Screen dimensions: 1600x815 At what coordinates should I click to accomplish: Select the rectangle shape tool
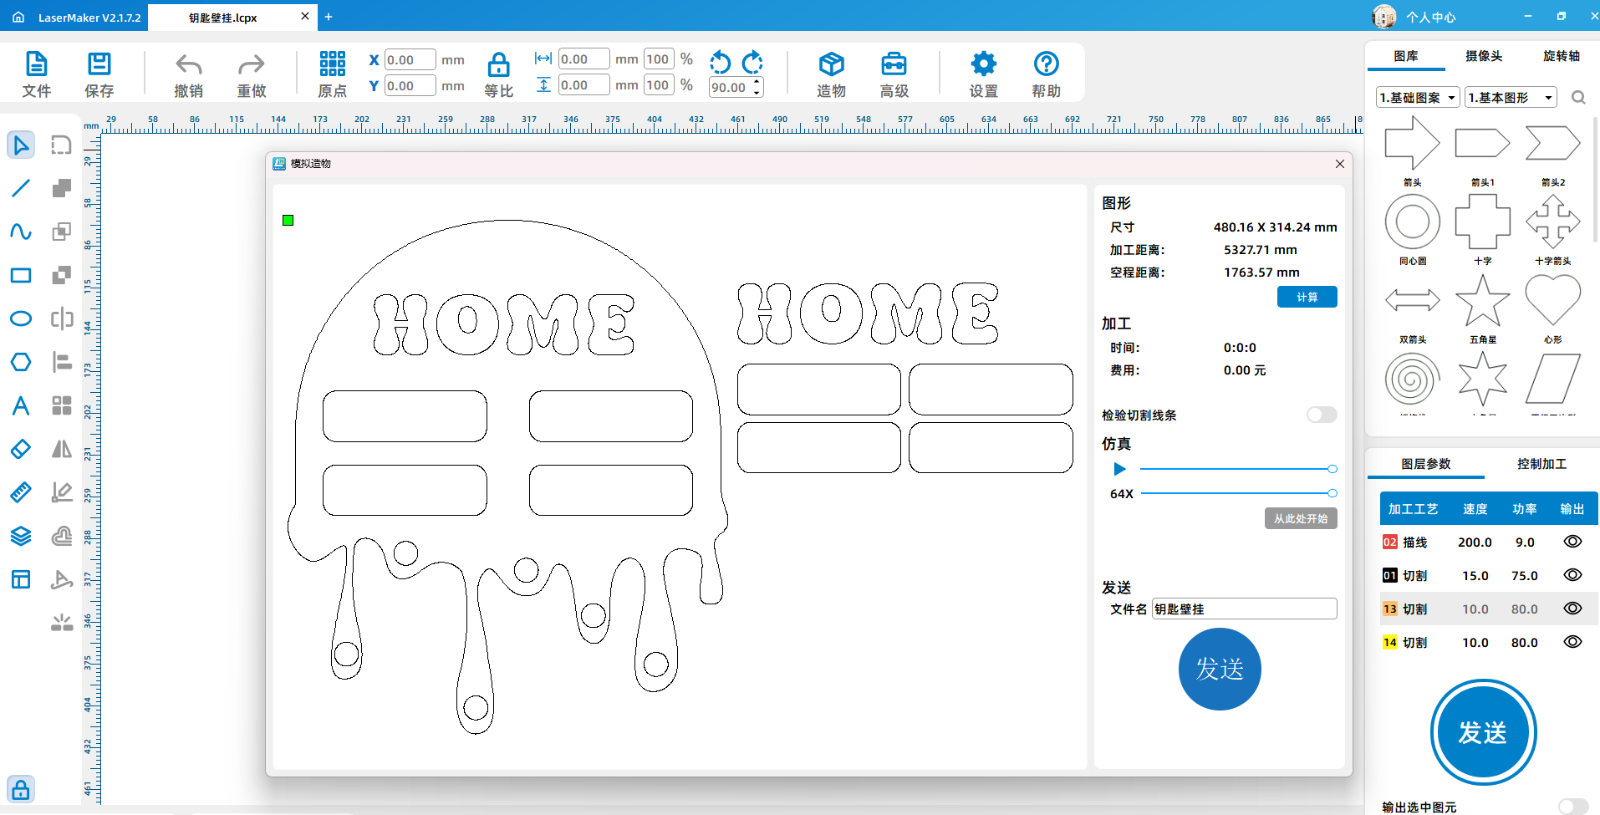click(x=20, y=275)
